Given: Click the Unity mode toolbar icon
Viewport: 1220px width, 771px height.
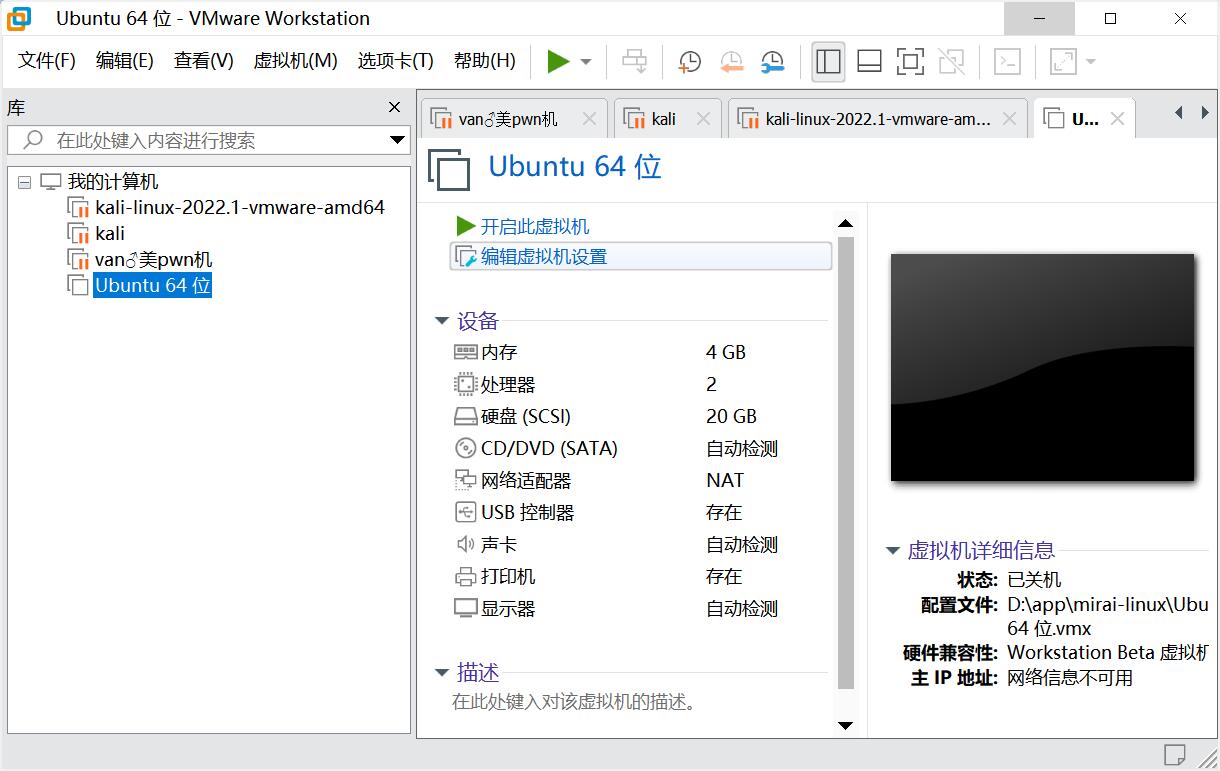Looking at the screenshot, I should (x=951, y=62).
